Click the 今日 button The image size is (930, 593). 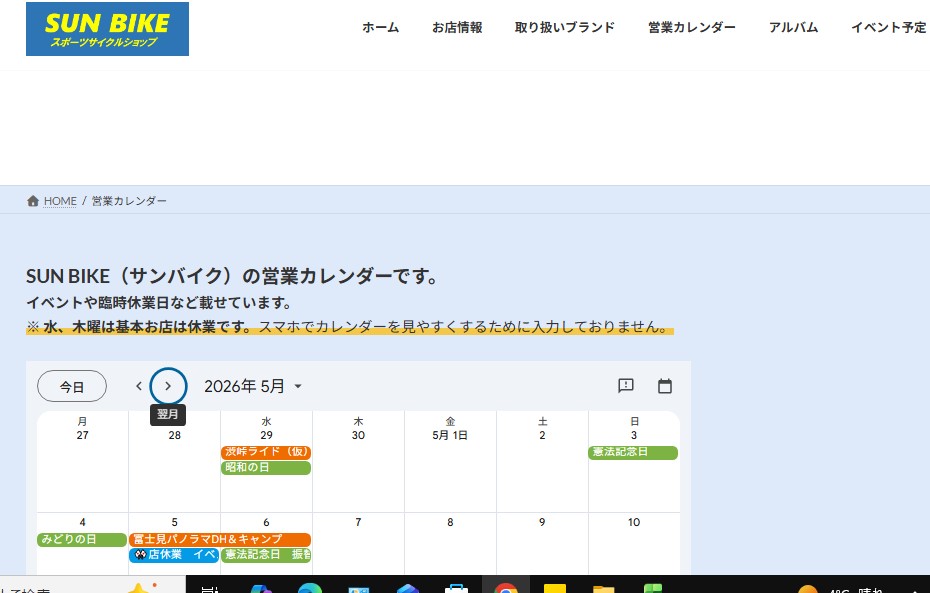72,386
